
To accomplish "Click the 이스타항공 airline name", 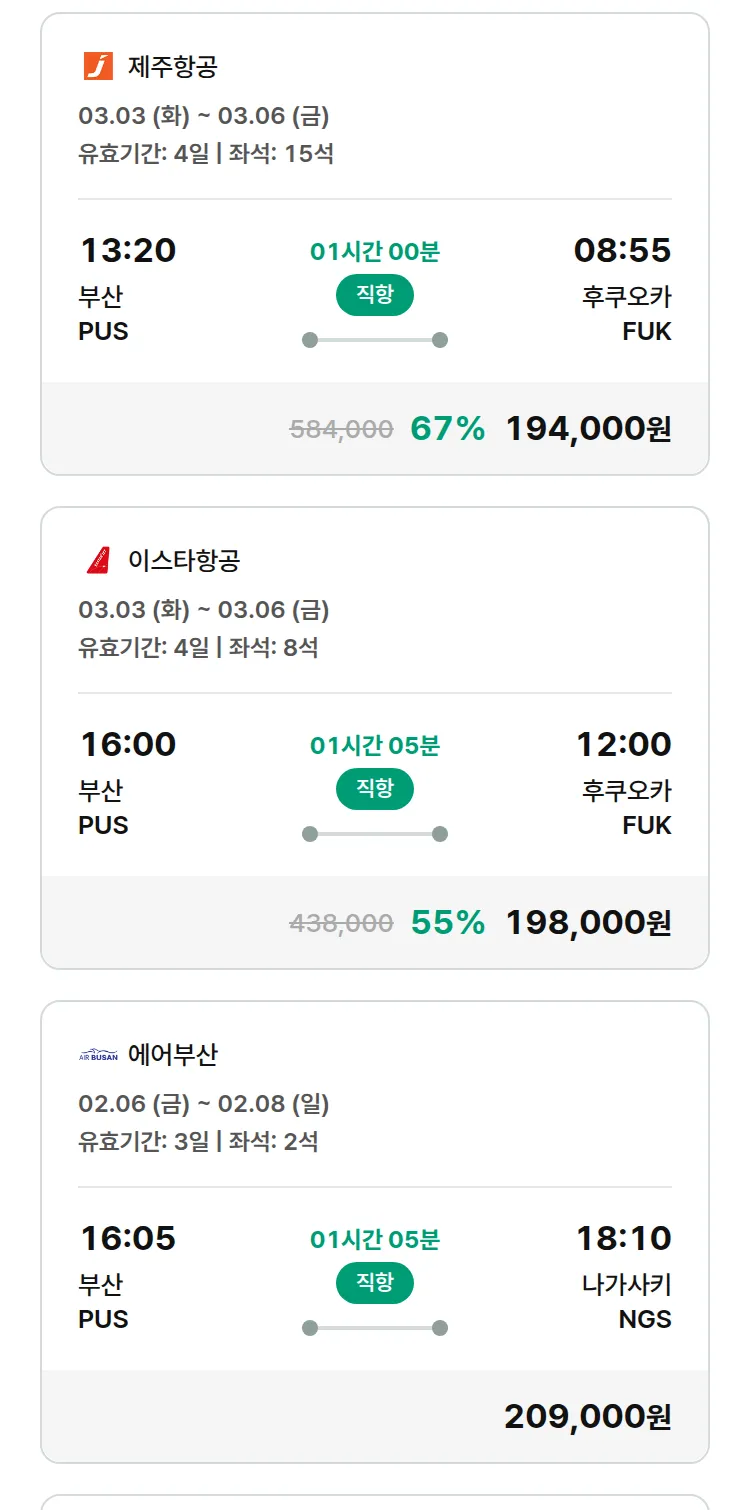I will pyautogui.click(x=184, y=560).
